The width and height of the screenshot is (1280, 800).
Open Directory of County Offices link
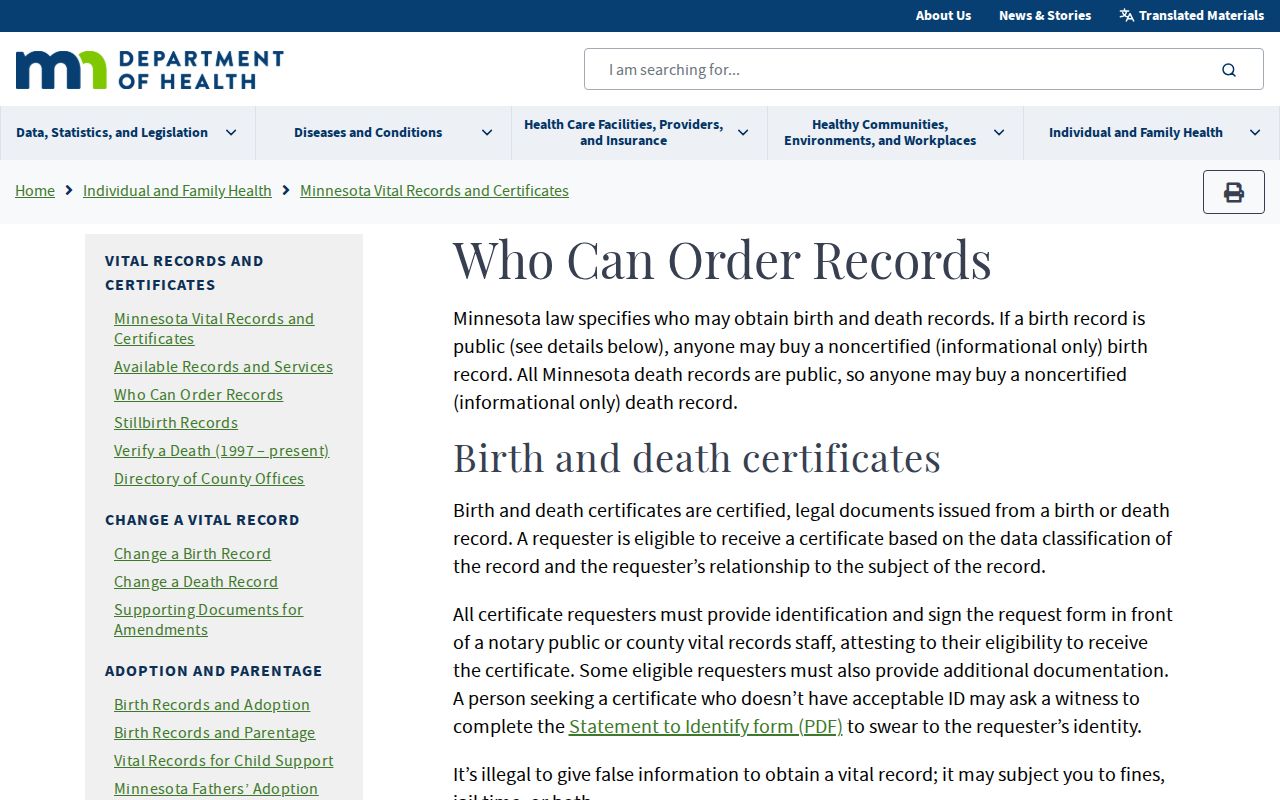pos(209,479)
